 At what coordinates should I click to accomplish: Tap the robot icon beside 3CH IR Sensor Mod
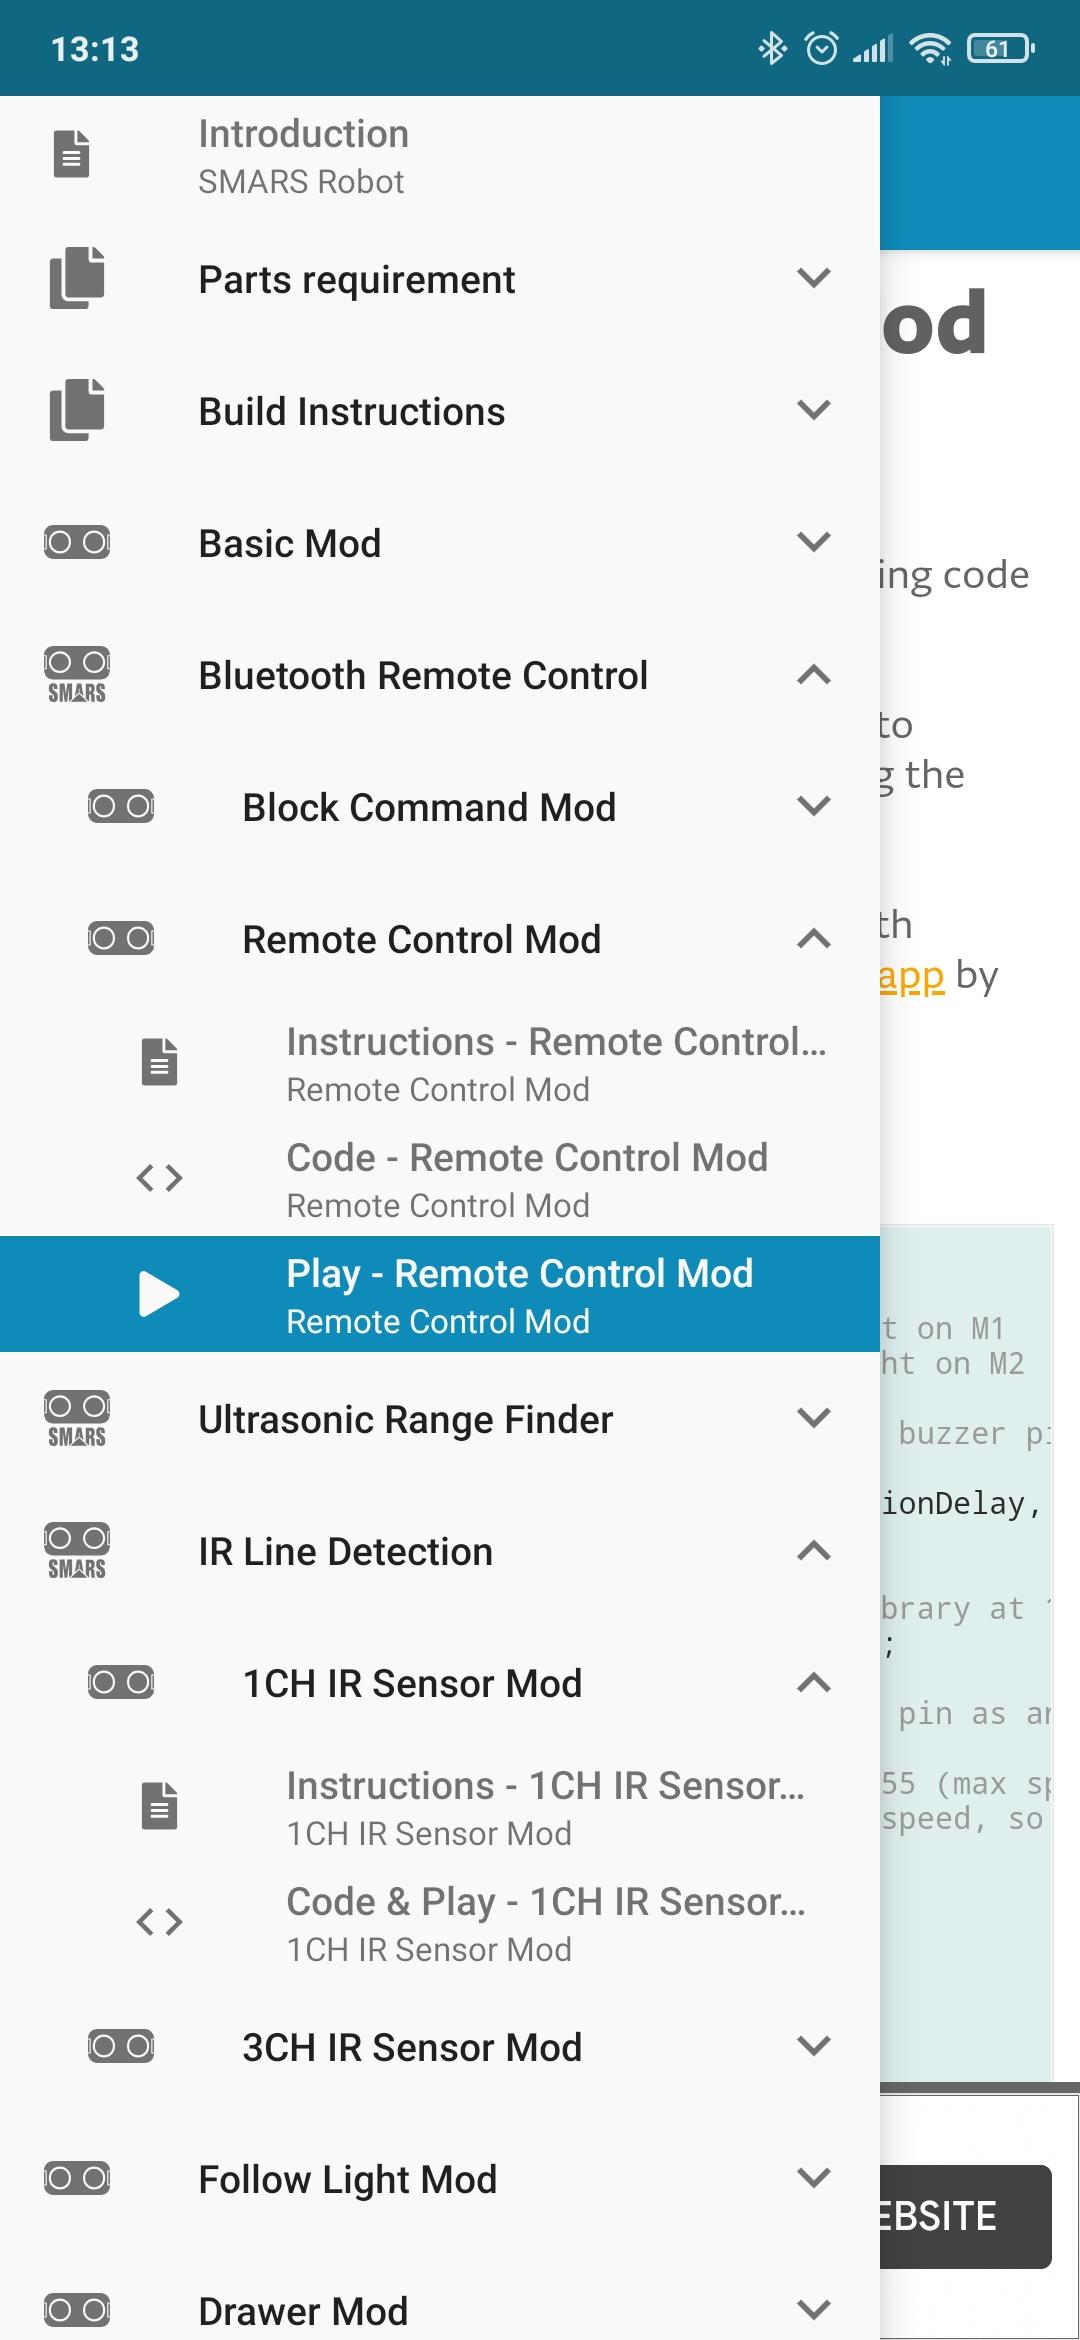tap(121, 2046)
